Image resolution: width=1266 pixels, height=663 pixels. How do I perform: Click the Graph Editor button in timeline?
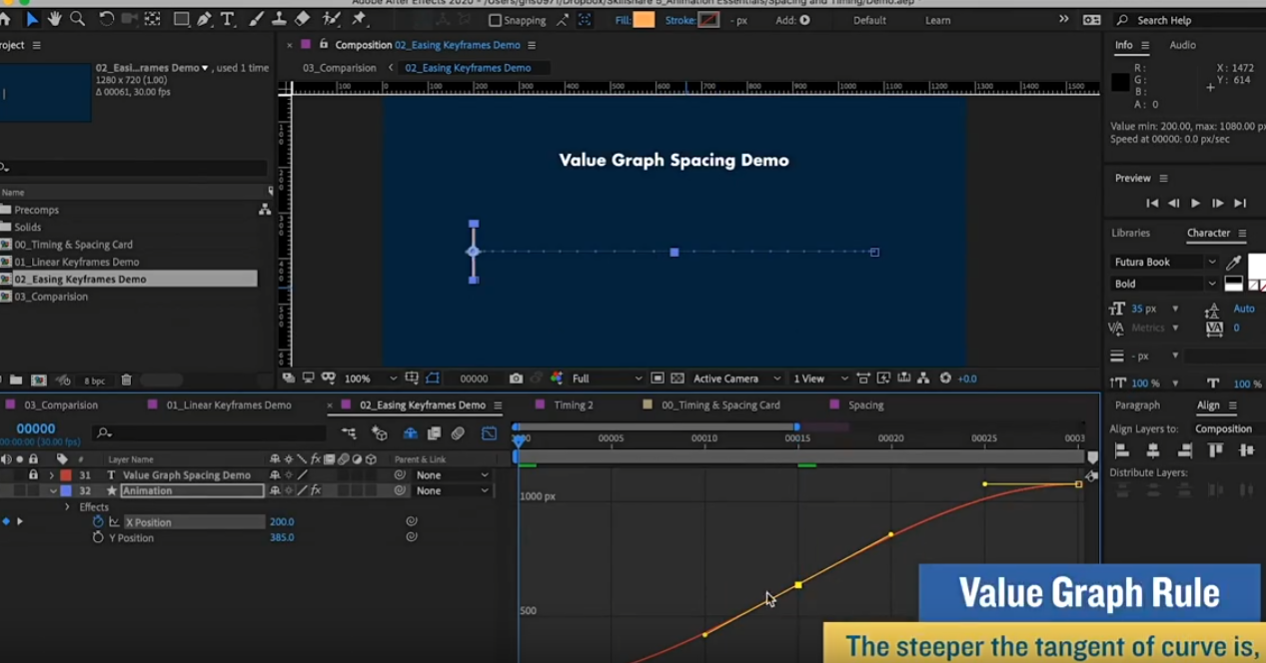(489, 433)
